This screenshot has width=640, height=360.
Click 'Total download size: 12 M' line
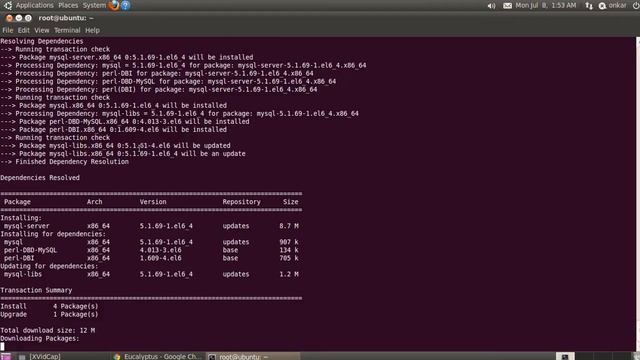(48, 330)
